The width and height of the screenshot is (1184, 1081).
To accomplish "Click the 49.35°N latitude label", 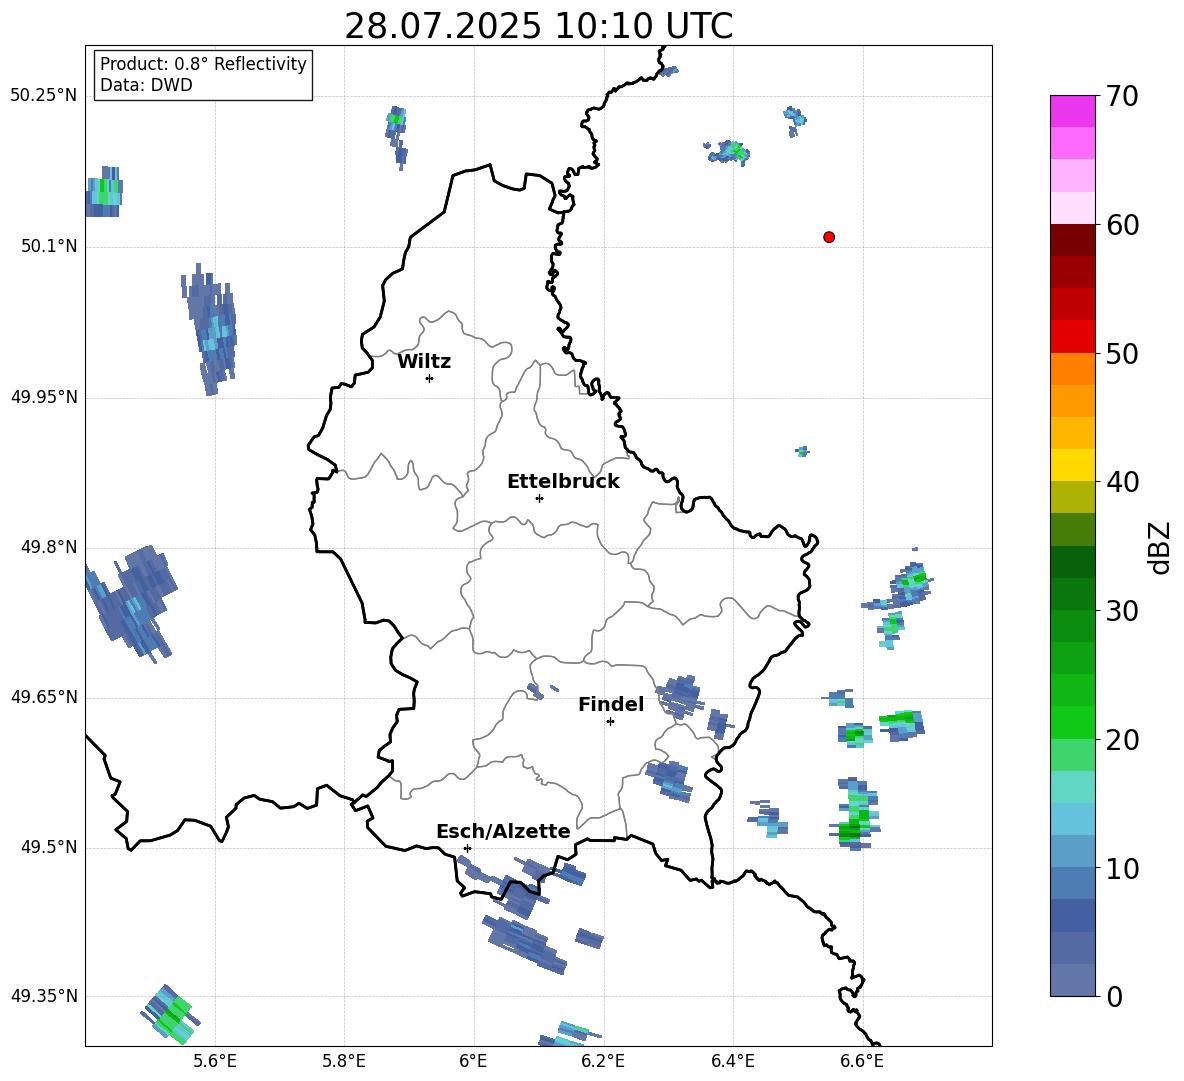I will (44, 996).
